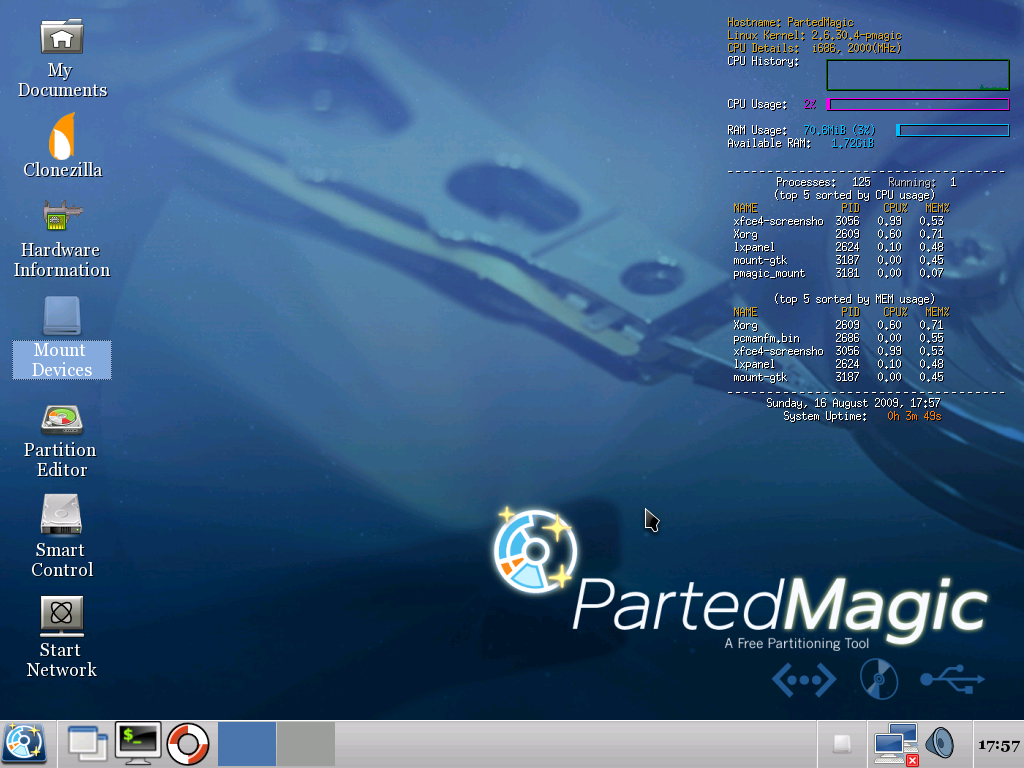Viewport: 1024px width, 768px height.
Task: Click 'Sunday, 16 August 2009, 17:57' date line
Action: (853, 403)
